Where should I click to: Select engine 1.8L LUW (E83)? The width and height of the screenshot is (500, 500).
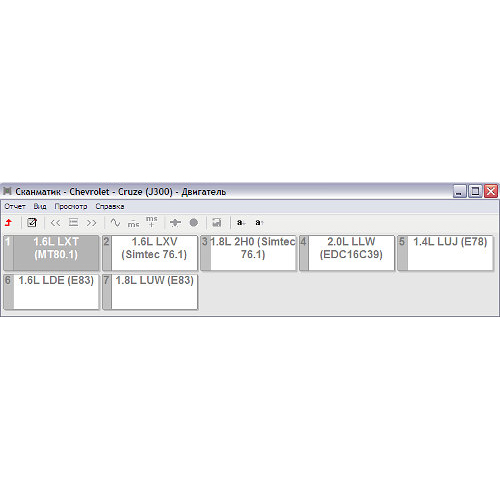(150, 292)
